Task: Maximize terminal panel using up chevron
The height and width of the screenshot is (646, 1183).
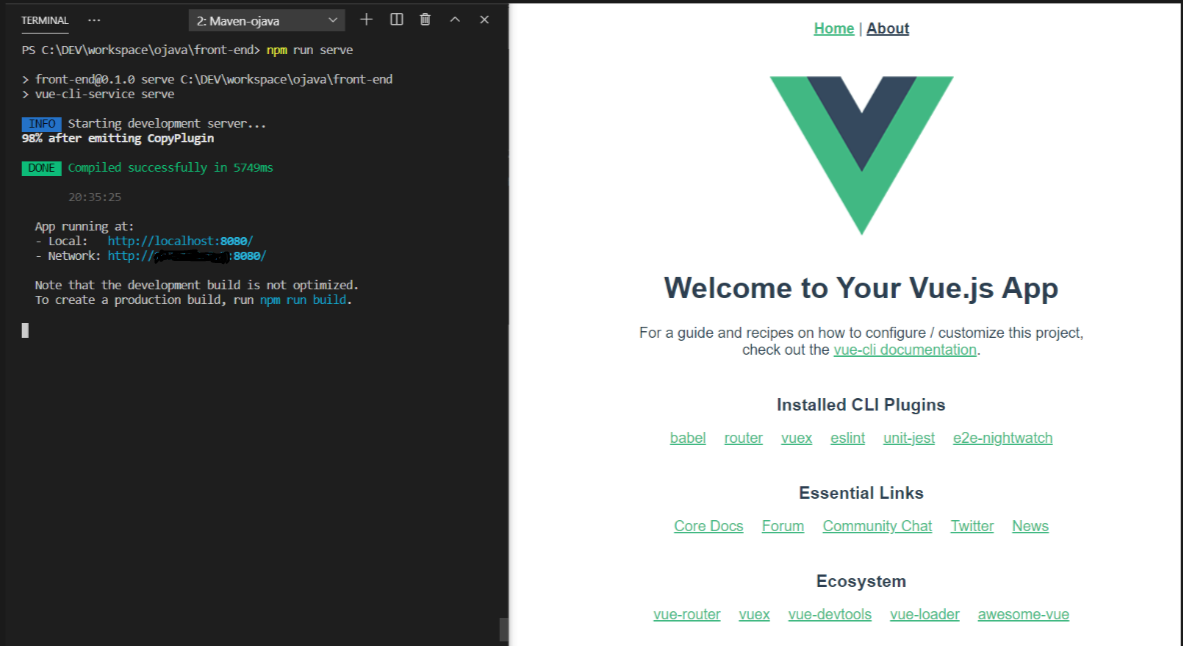Action: 455,20
